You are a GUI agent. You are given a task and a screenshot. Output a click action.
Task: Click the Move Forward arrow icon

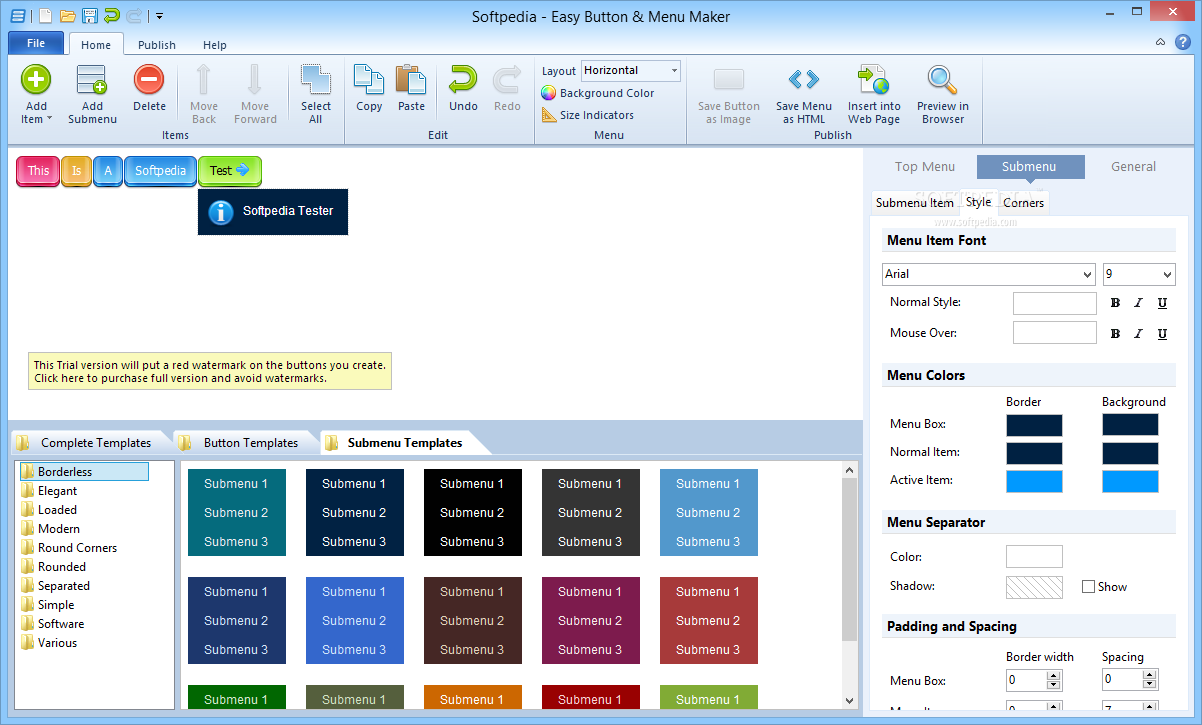pyautogui.click(x=255, y=80)
